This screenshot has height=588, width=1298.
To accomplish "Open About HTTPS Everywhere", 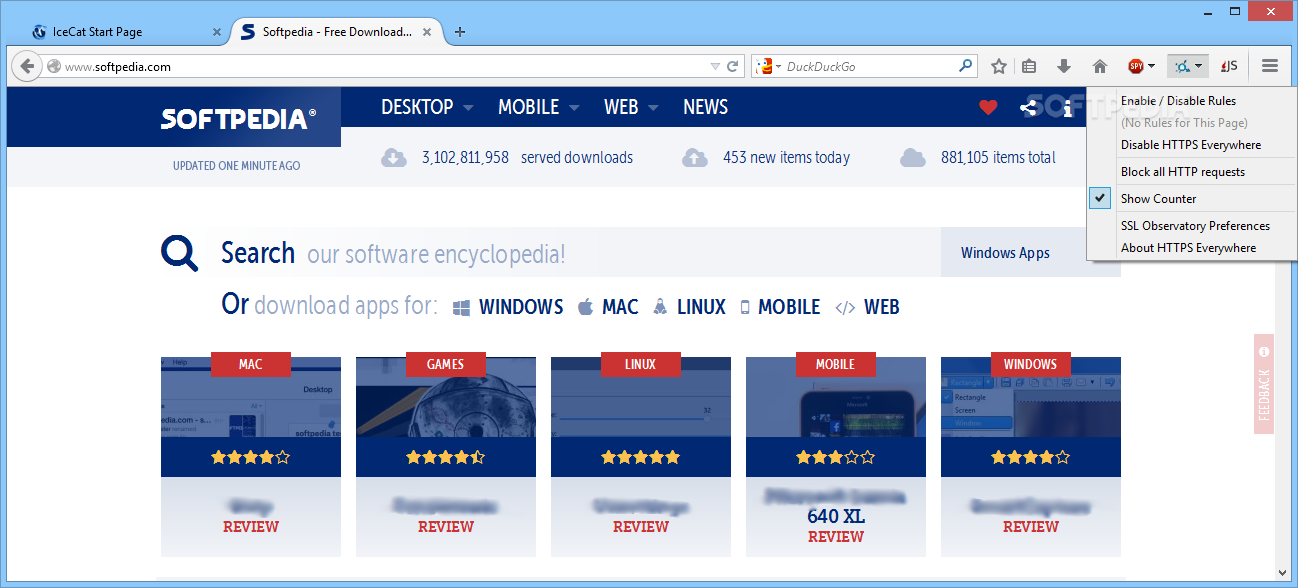I will tap(1191, 248).
